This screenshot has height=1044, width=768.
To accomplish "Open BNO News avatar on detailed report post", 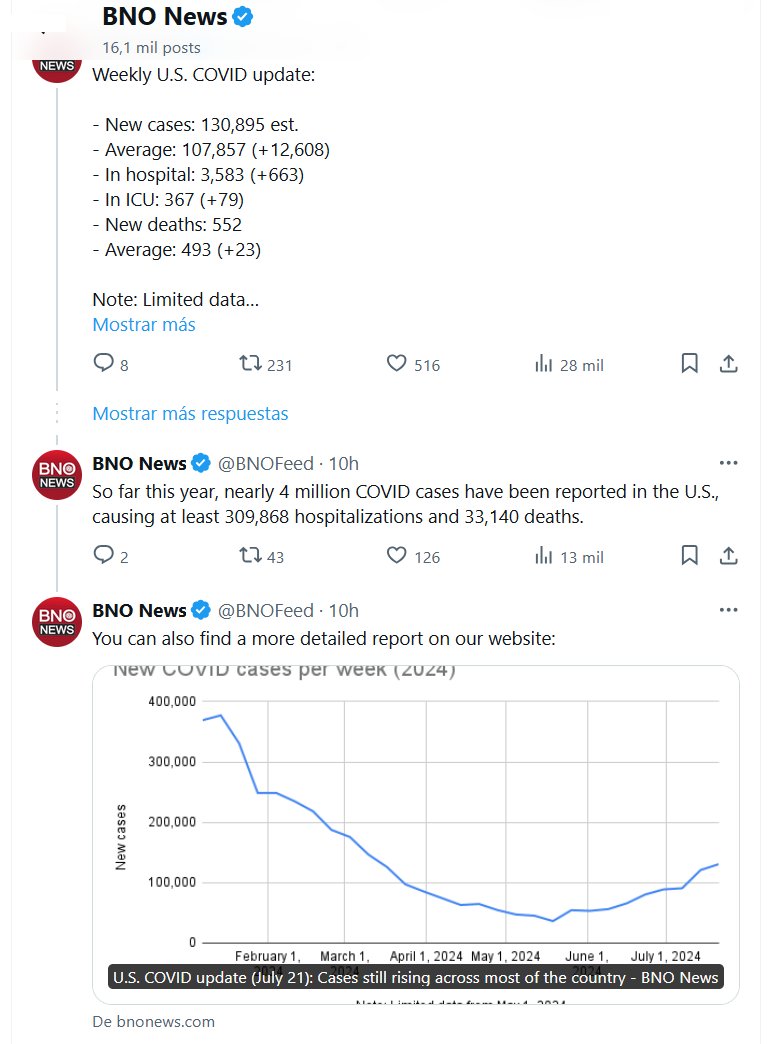I will [x=57, y=621].
